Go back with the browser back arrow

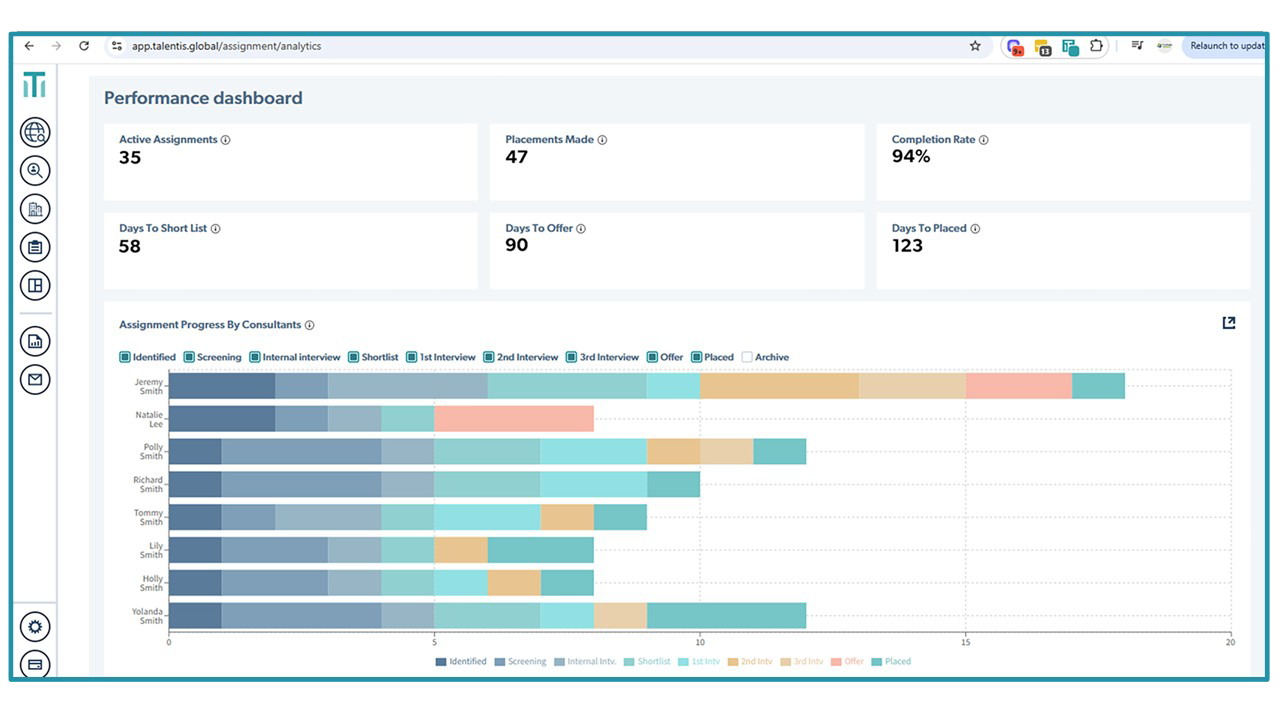coord(29,46)
